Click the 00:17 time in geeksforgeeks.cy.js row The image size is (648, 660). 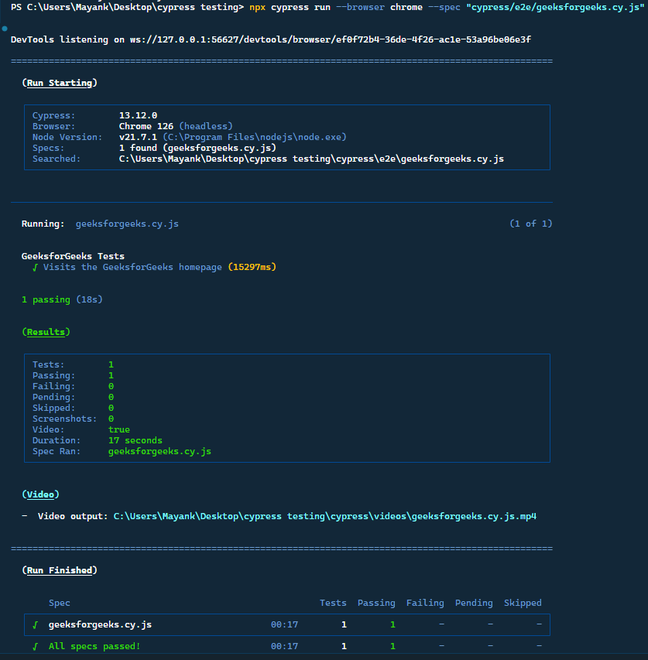coord(285,625)
